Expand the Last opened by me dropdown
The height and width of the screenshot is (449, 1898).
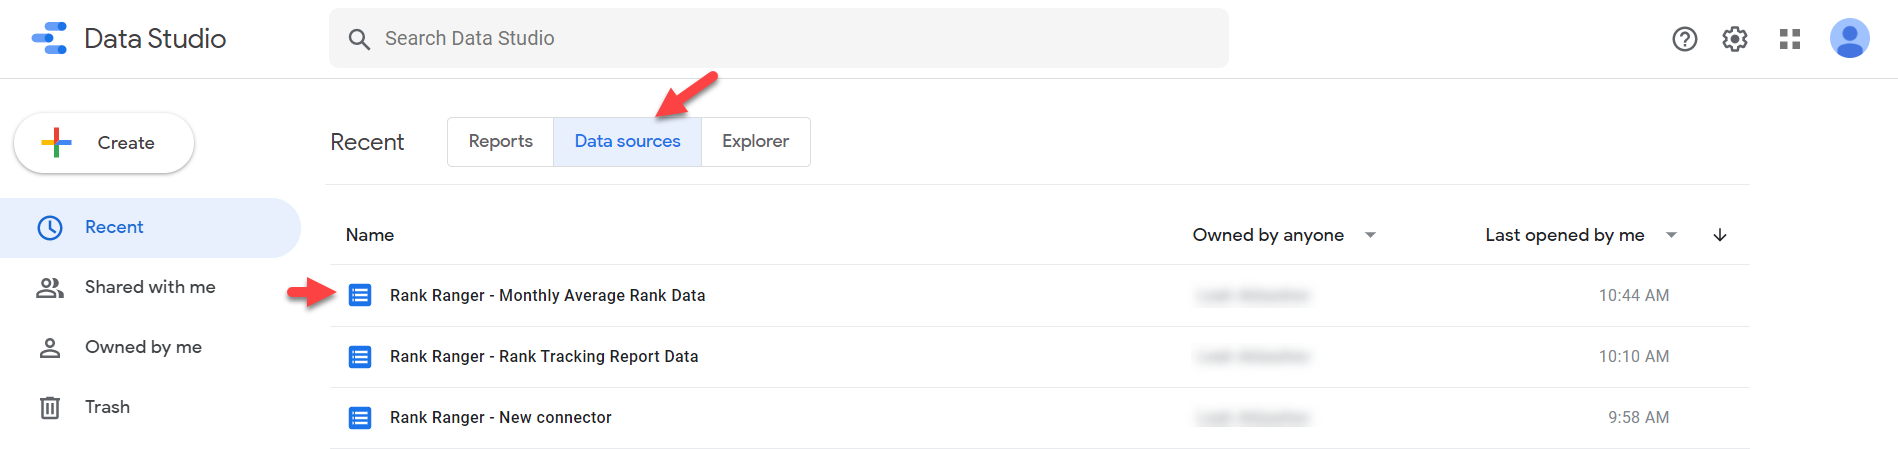1671,235
